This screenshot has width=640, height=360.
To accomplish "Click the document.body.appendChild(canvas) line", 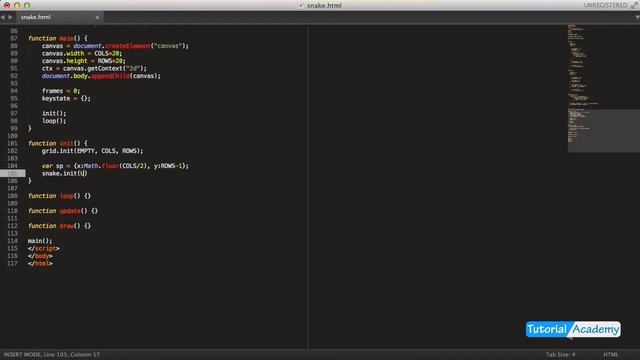I will click(101, 76).
